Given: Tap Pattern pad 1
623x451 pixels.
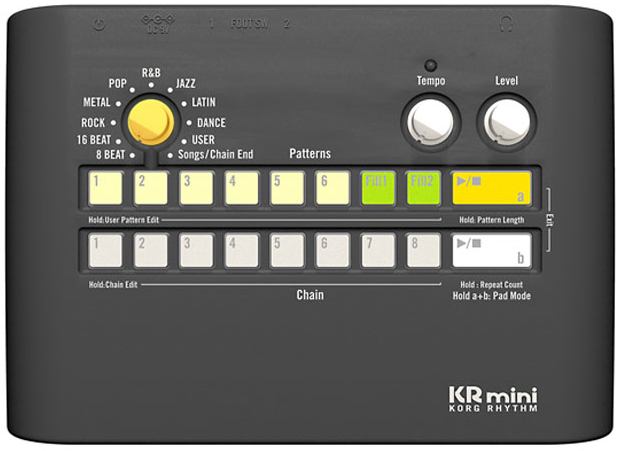Looking at the screenshot, I should (105, 188).
